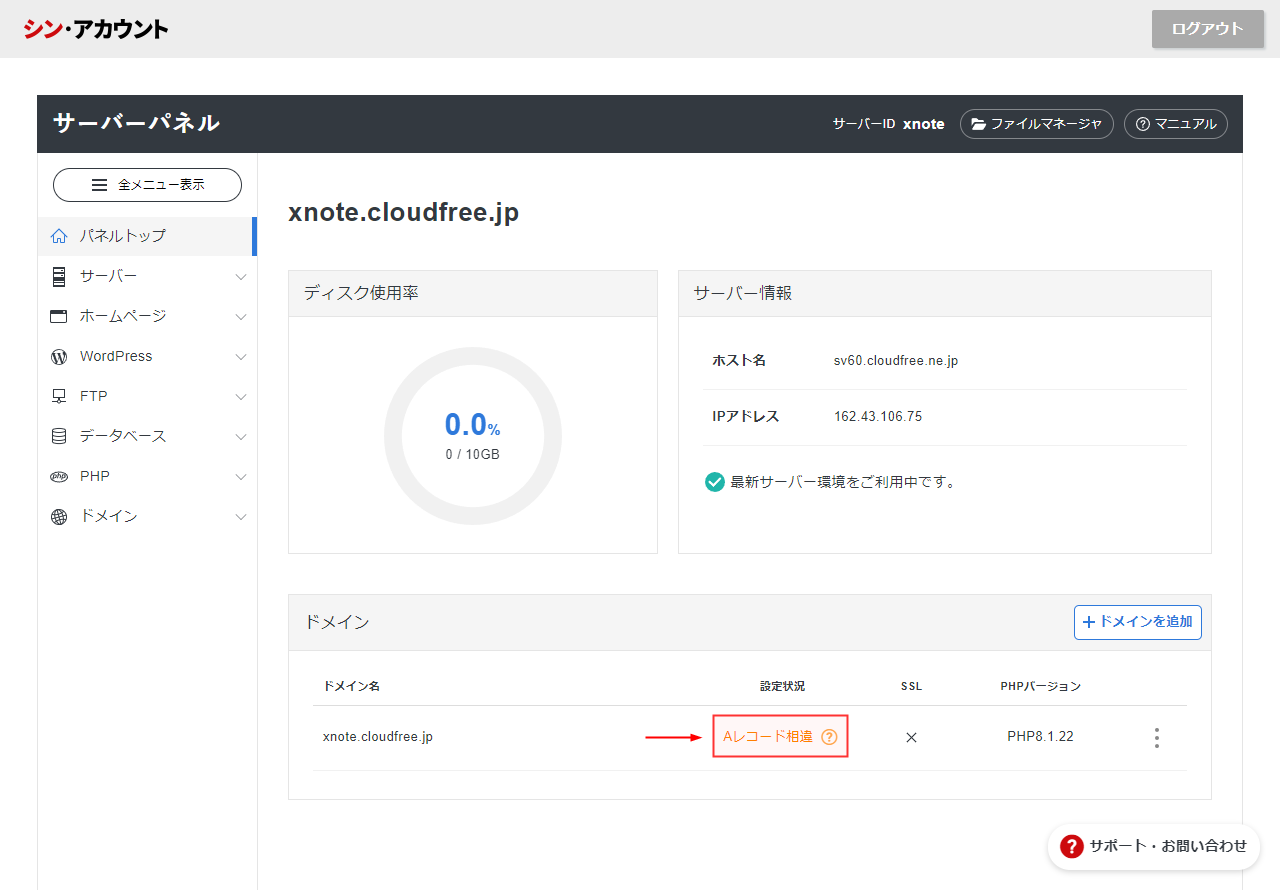
Task: Click the disk usage circular gauge
Action: click(x=473, y=436)
